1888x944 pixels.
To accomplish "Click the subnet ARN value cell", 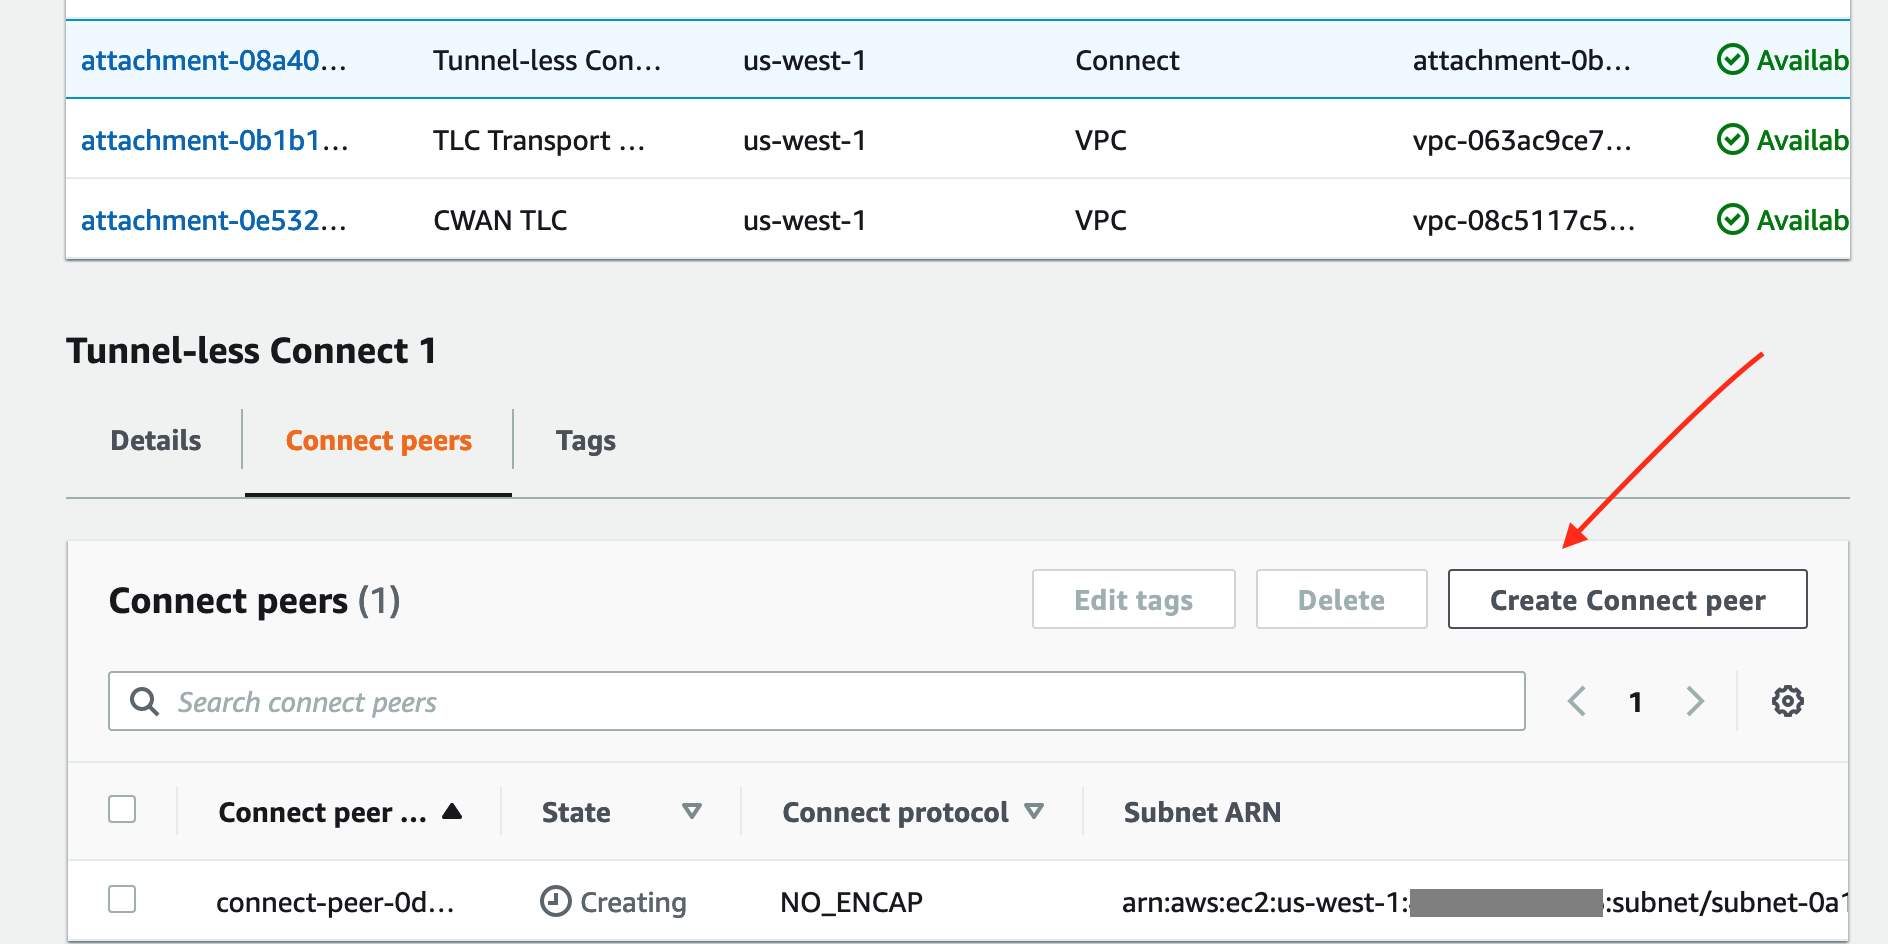I will click(x=1485, y=902).
